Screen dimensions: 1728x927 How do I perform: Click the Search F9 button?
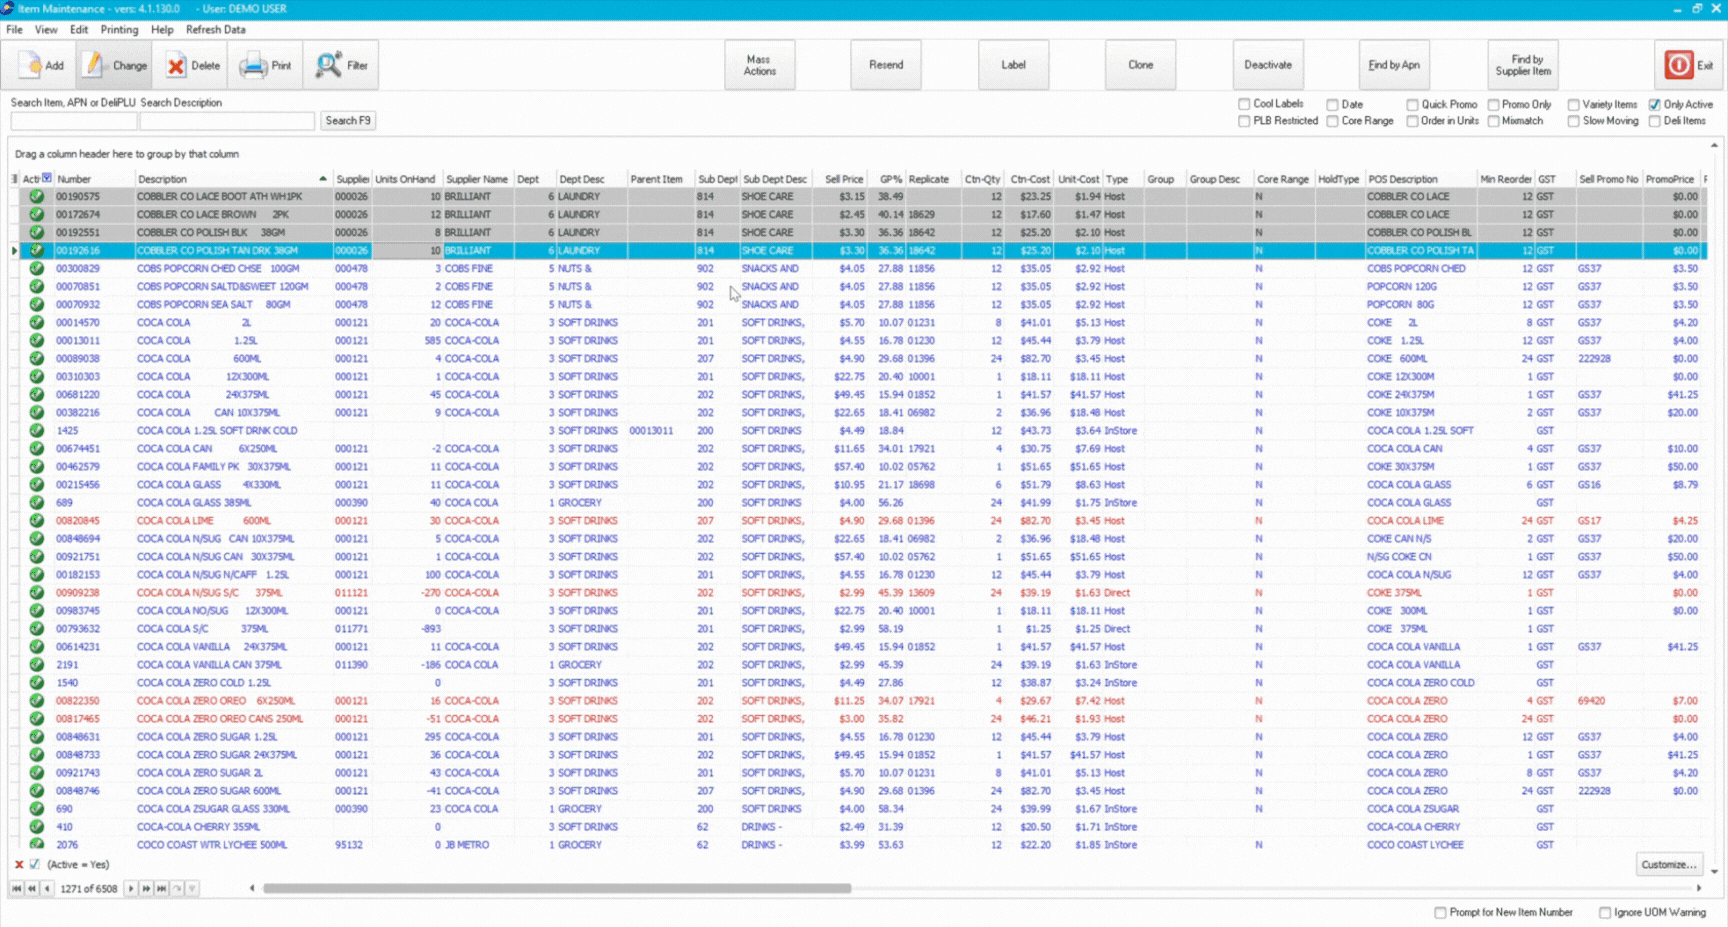coord(348,121)
